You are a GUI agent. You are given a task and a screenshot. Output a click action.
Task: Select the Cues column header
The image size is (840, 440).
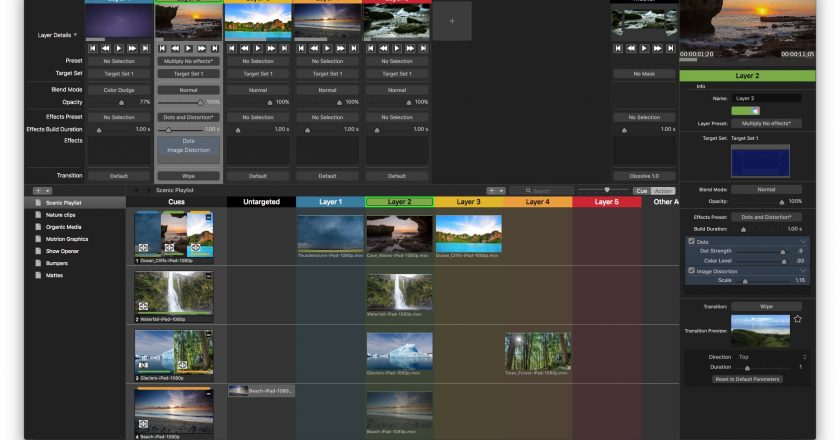(176, 202)
